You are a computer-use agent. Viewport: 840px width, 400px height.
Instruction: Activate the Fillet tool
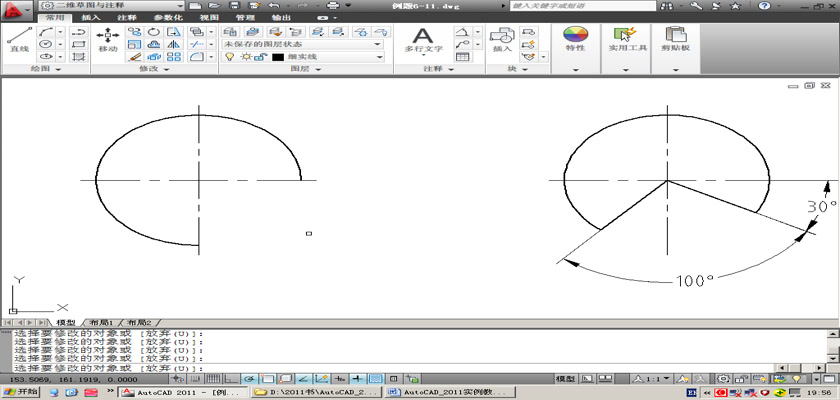[197, 56]
